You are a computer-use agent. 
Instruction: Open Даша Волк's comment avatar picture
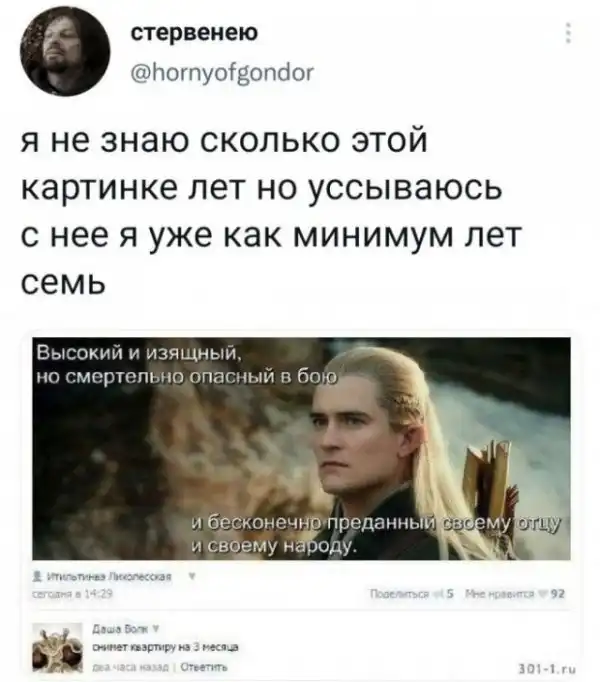tap(57, 648)
